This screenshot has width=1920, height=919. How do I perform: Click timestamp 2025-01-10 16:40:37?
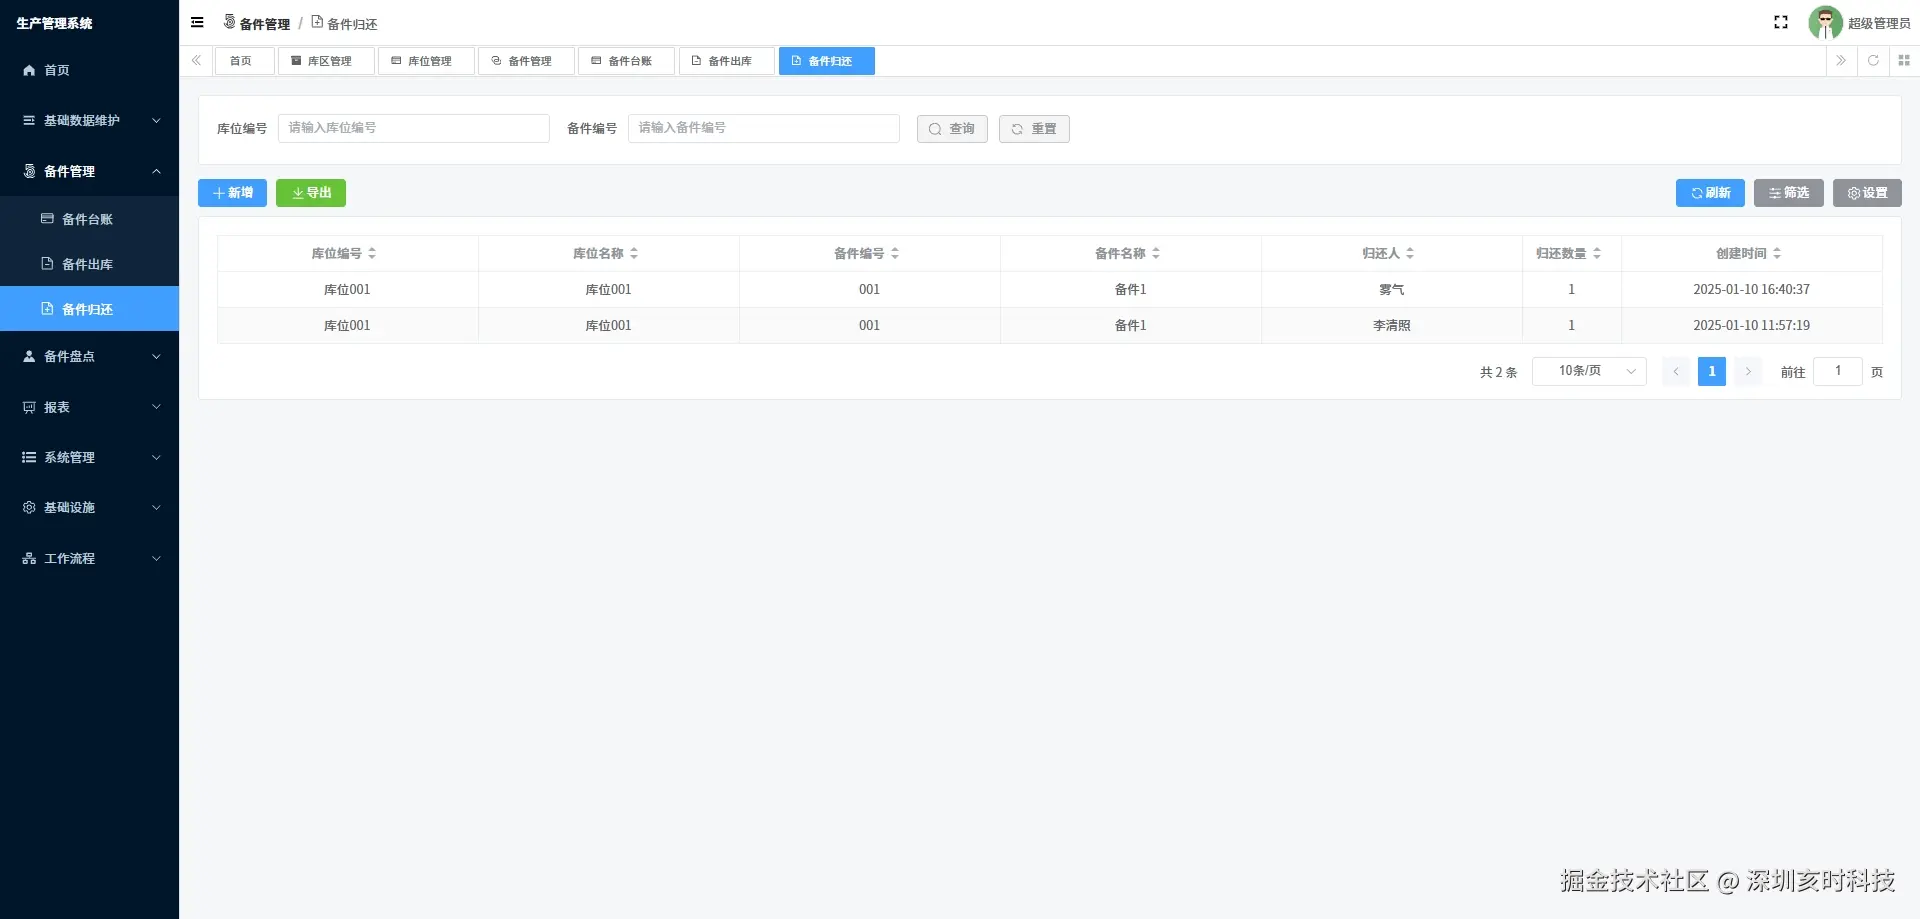click(x=1752, y=290)
